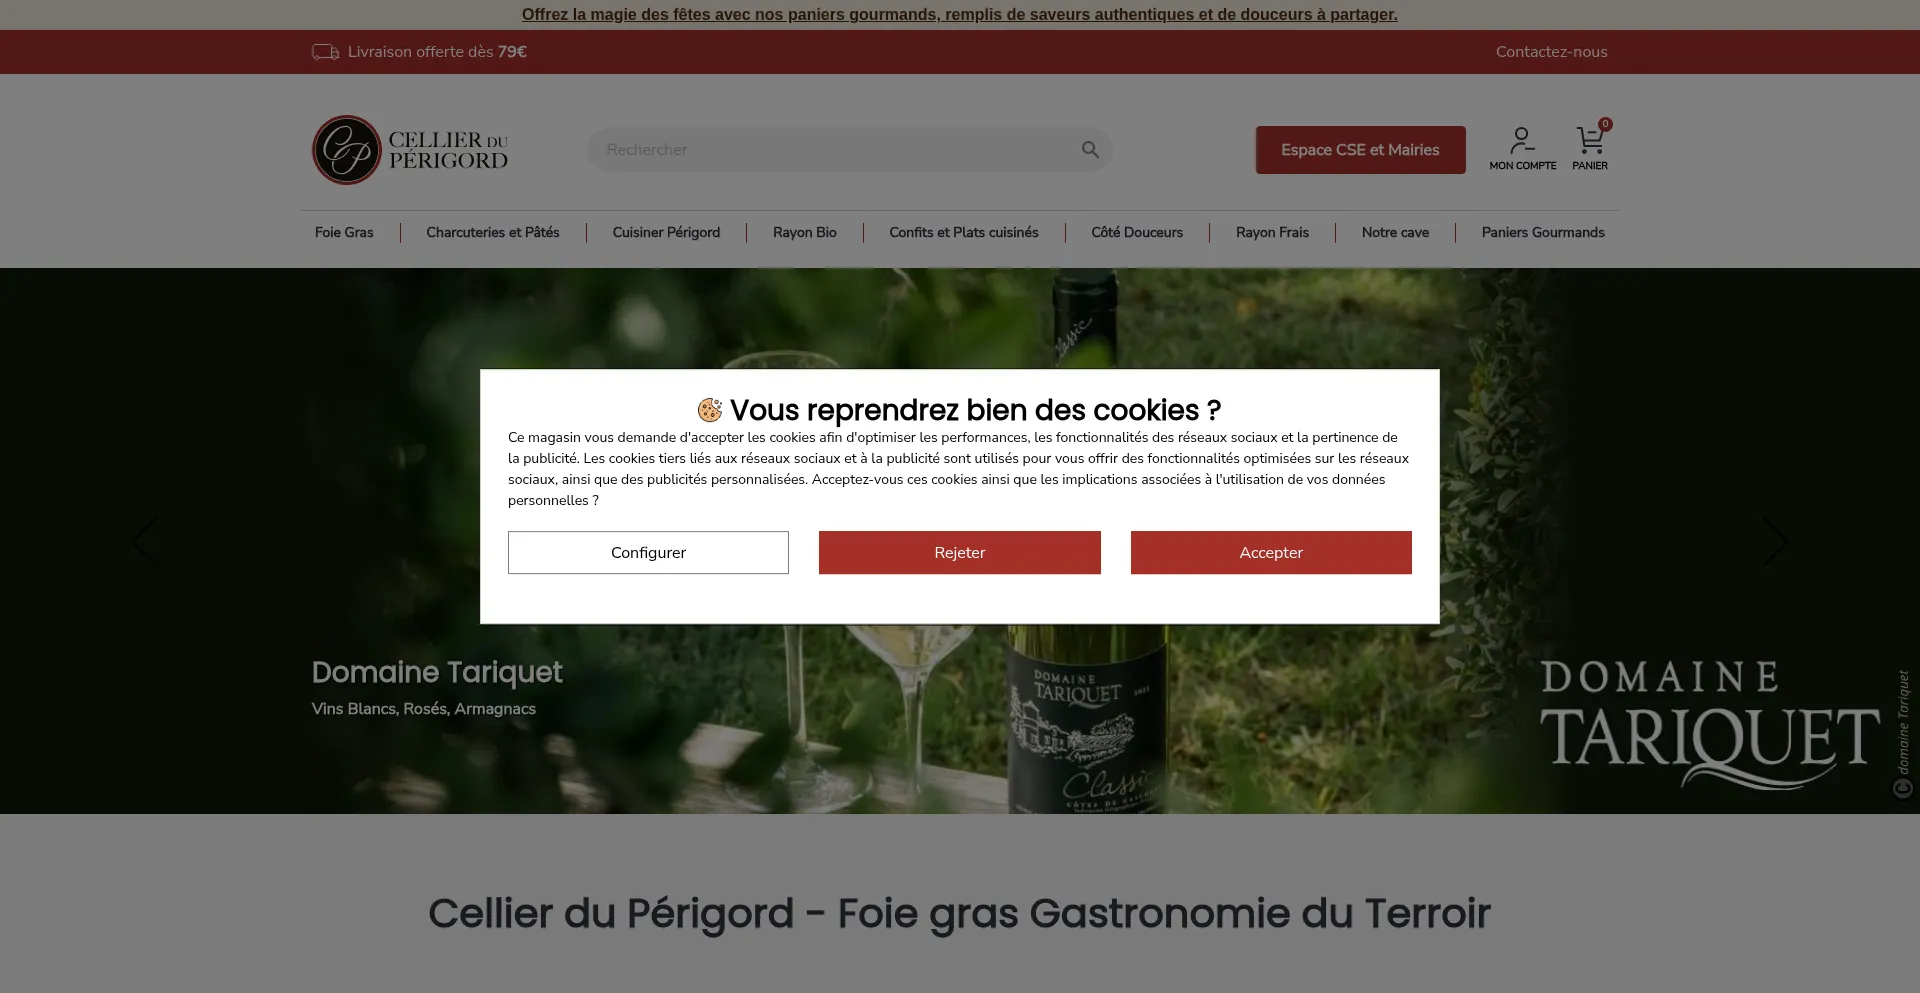
Task: Open the Notre cave menu
Action: tap(1395, 232)
